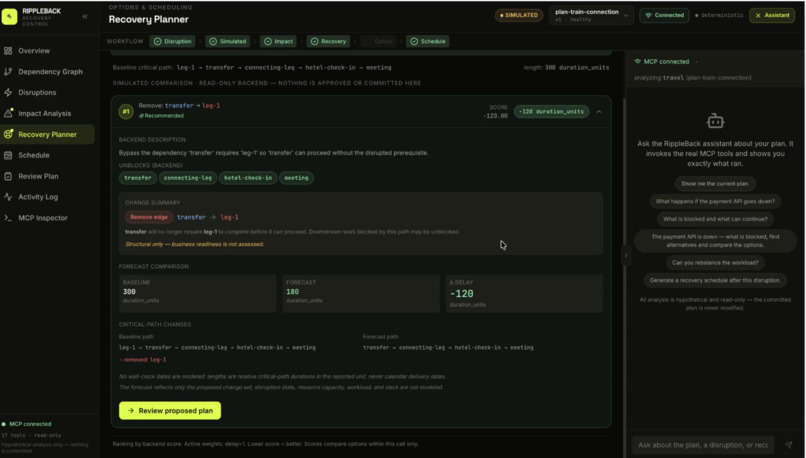Image resolution: width=806 pixels, height=458 pixels.
Task: Choose 'Generate a recovery schedule' suggestion
Action: (715, 281)
